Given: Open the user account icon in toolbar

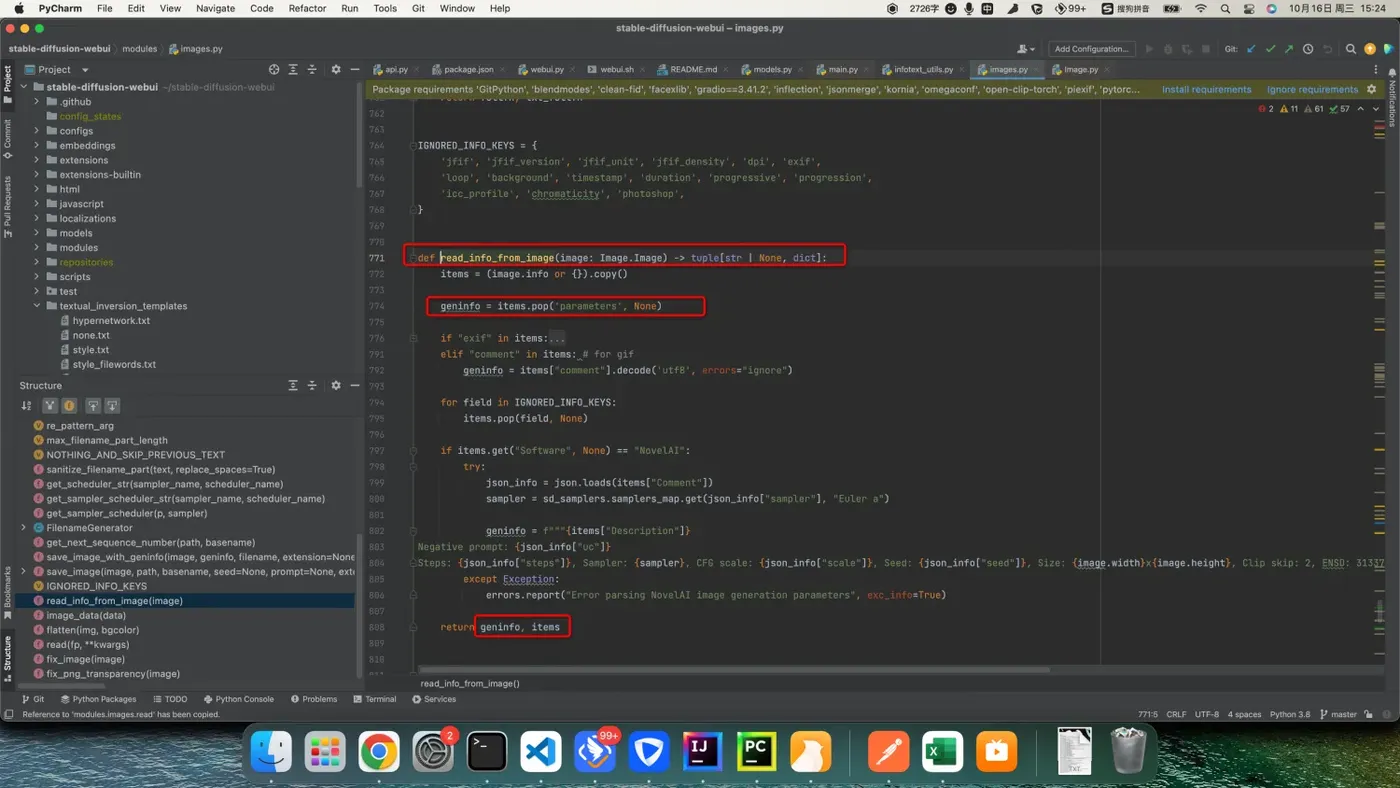Looking at the screenshot, I should [1025, 48].
